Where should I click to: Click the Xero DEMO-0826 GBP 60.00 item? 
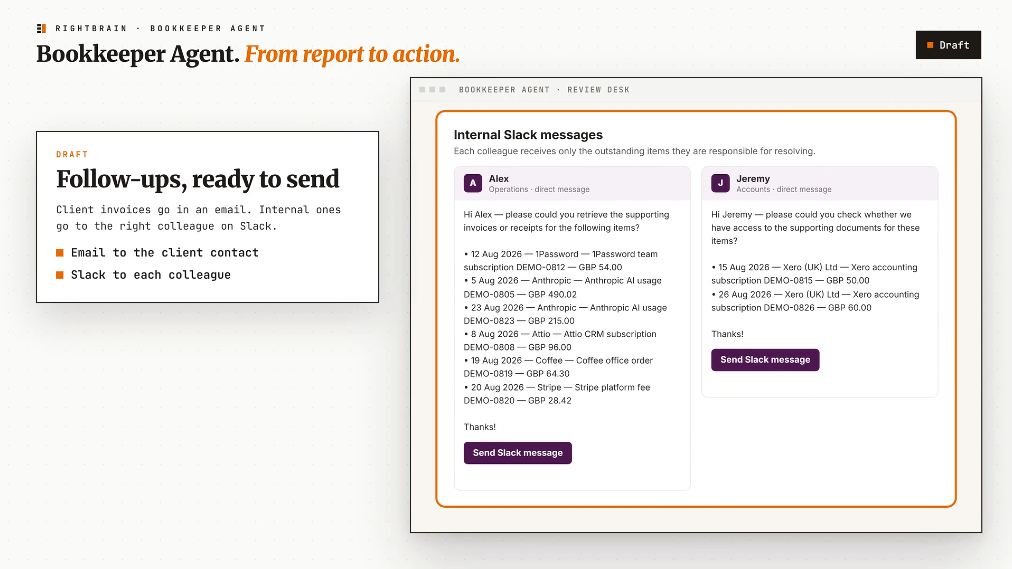coord(815,301)
